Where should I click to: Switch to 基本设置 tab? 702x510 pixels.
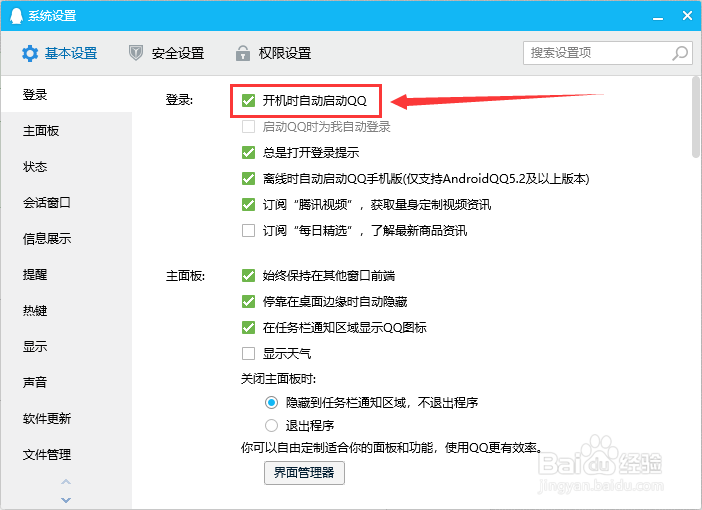point(60,53)
